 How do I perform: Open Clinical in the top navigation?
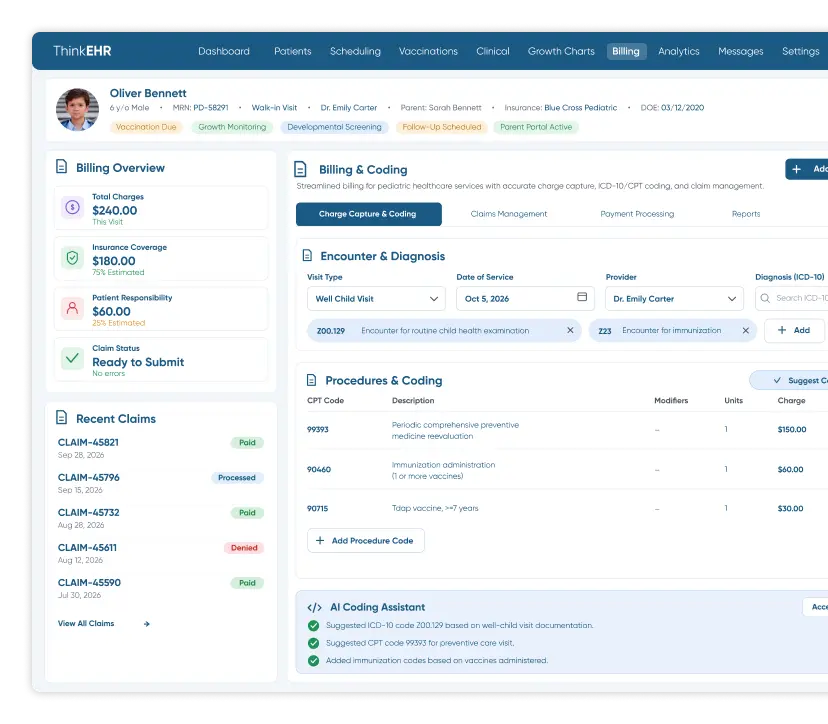[x=493, y=51]
